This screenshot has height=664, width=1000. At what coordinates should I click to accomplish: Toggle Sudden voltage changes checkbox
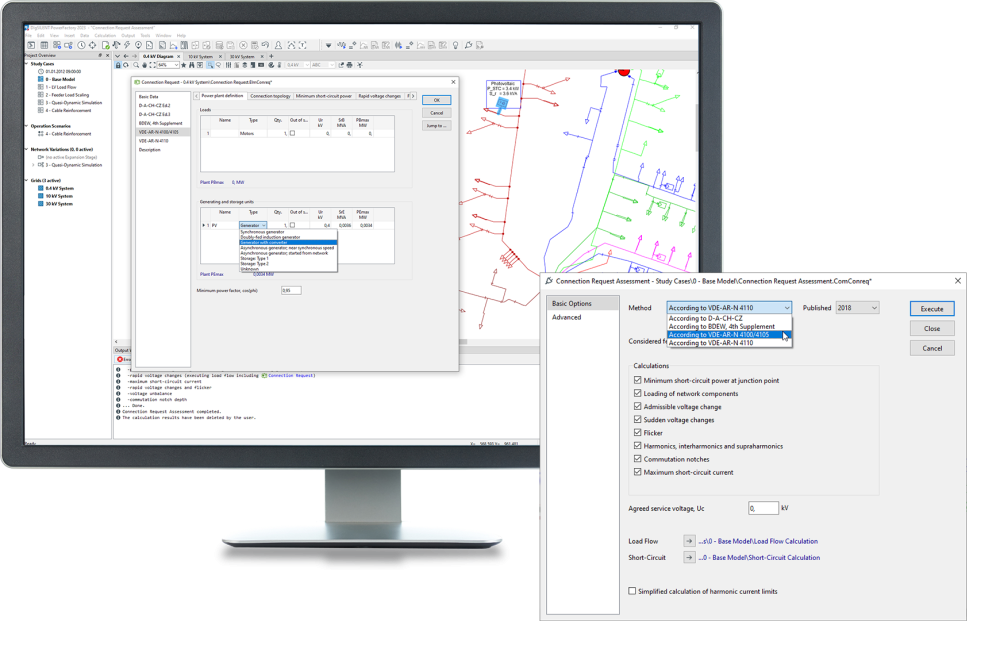click(x=637, y=420)
